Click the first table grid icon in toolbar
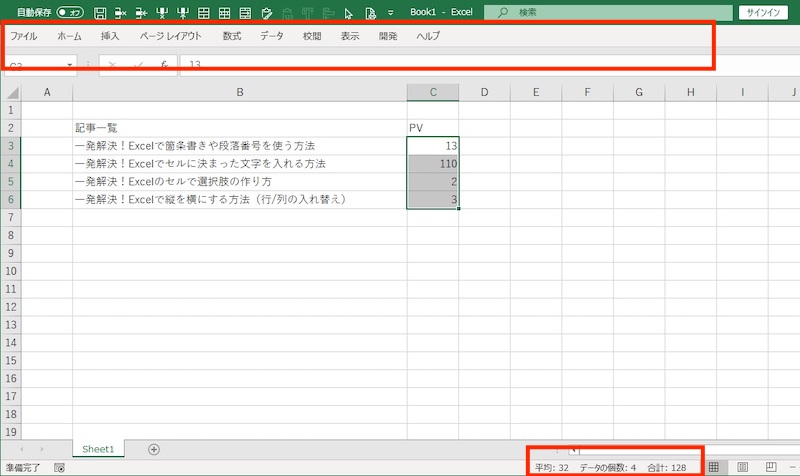The image size is (800, 476). (204, 13)
